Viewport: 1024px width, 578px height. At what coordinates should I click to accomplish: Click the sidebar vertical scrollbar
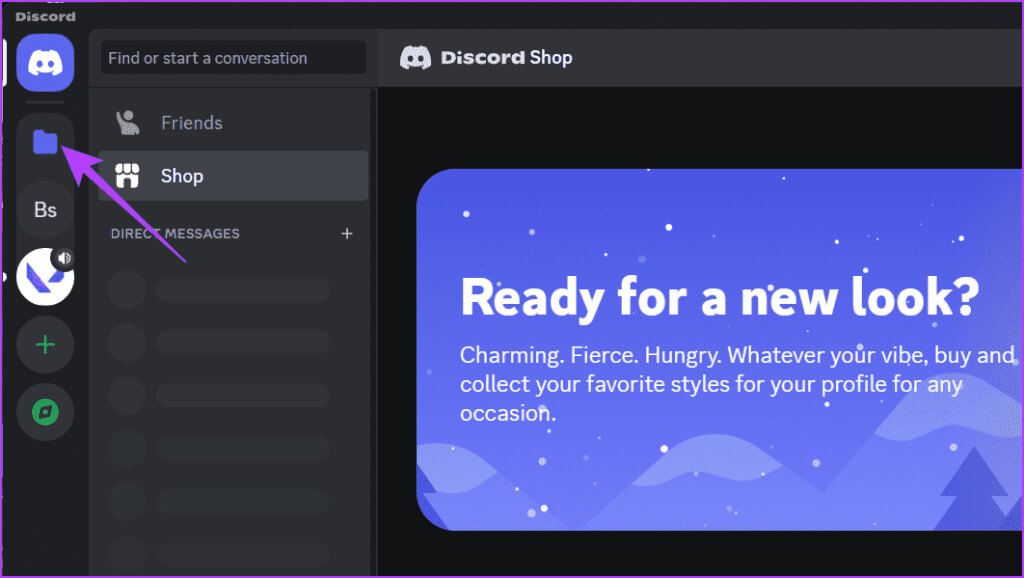tap(374, 333)
